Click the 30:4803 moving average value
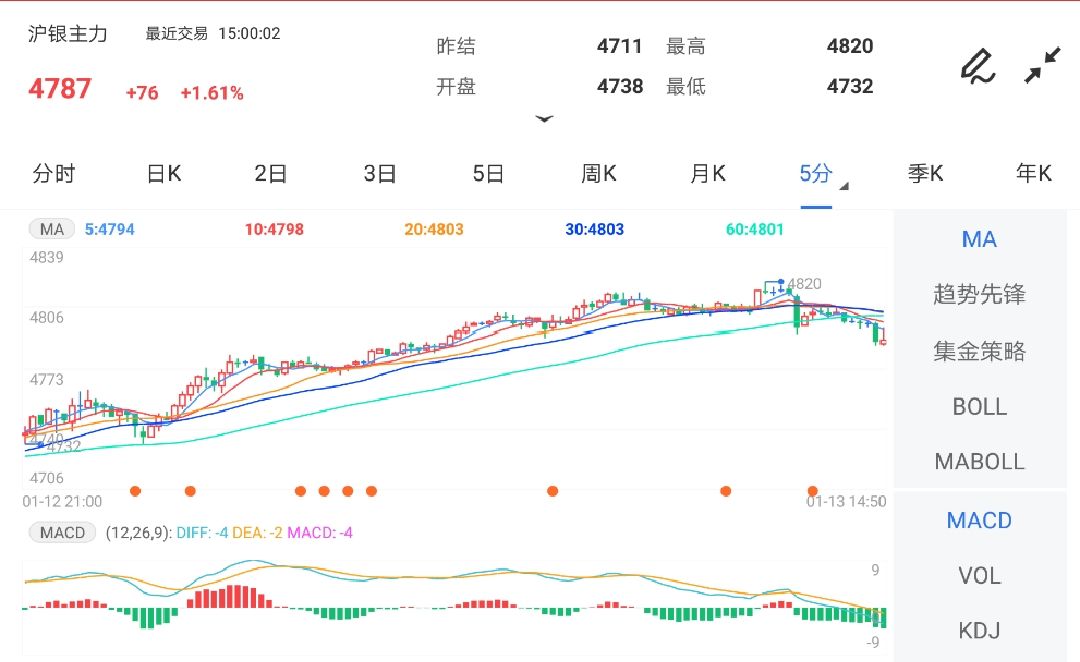 (x=594, y=229)
